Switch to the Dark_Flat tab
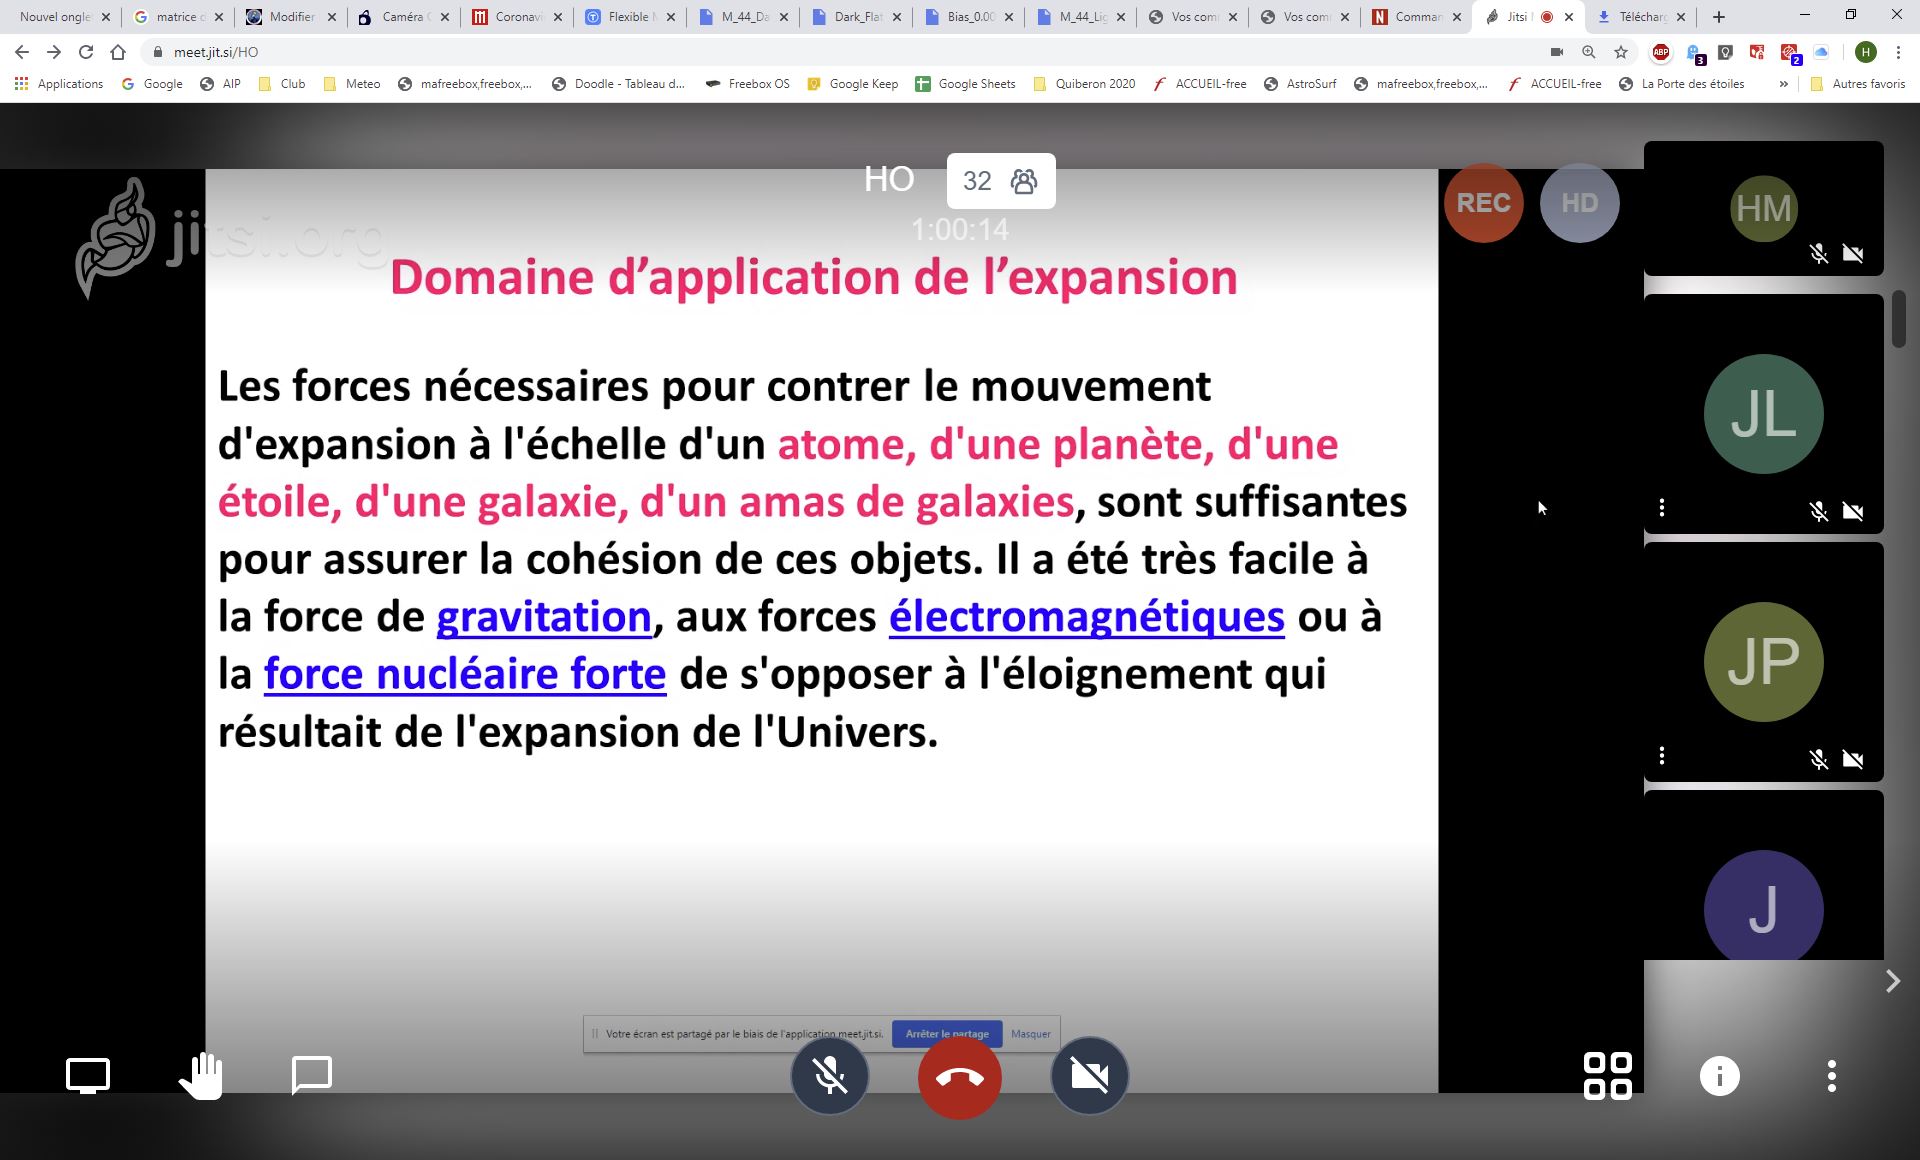The image size is (1920, 1160). click(x=857, y=17)
